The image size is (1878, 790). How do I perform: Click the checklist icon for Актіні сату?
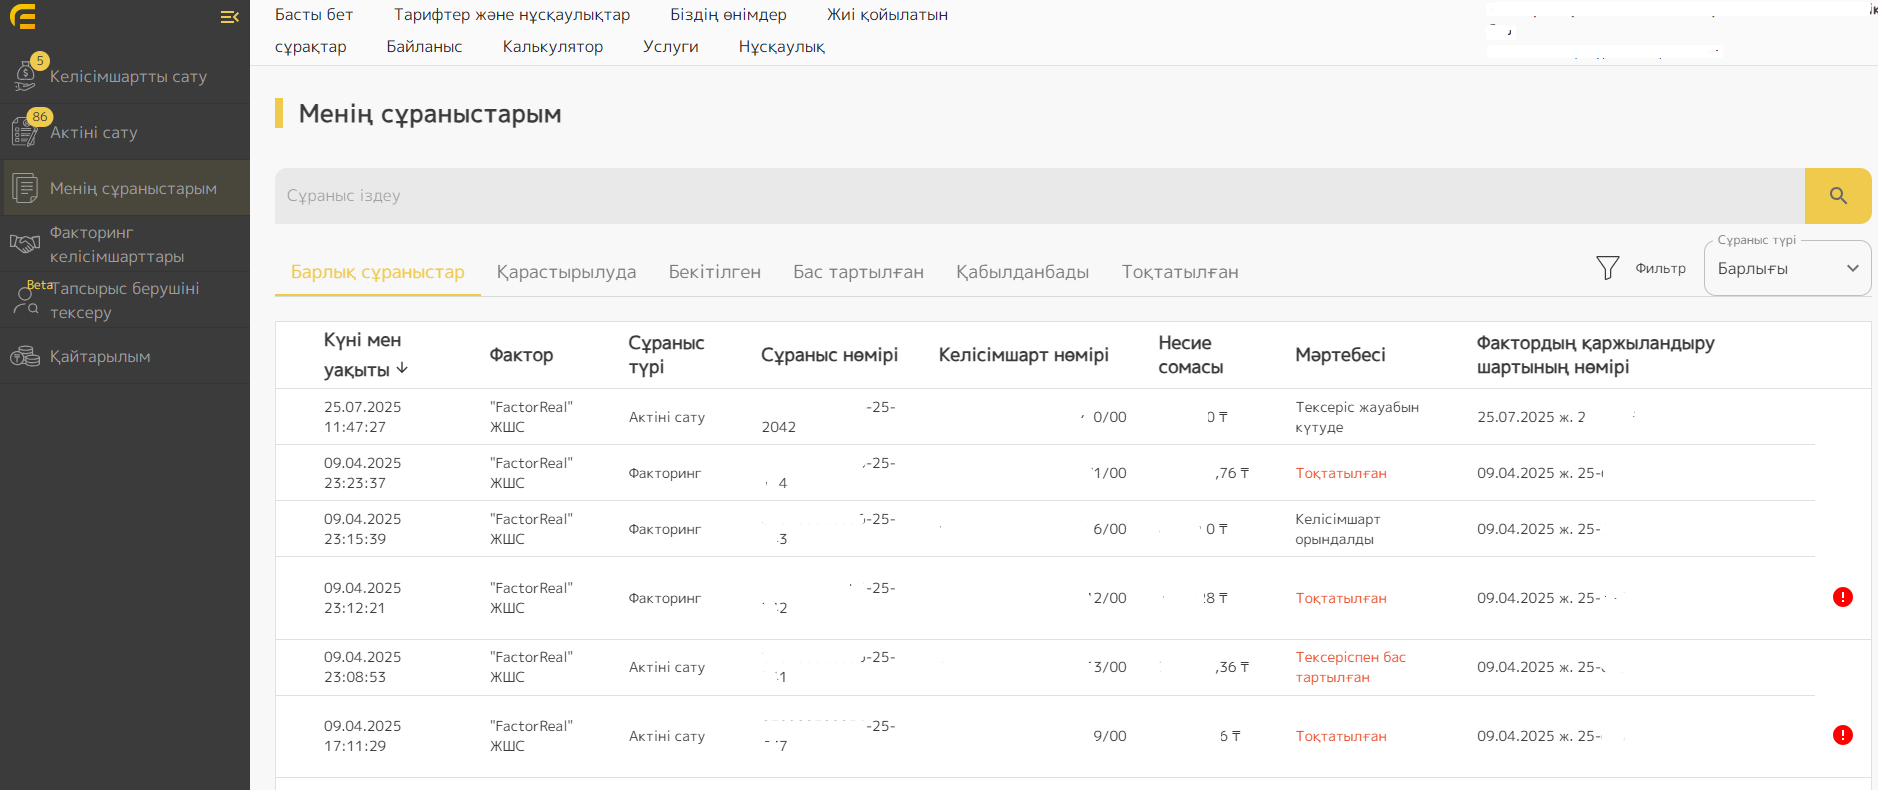(25, 131)
